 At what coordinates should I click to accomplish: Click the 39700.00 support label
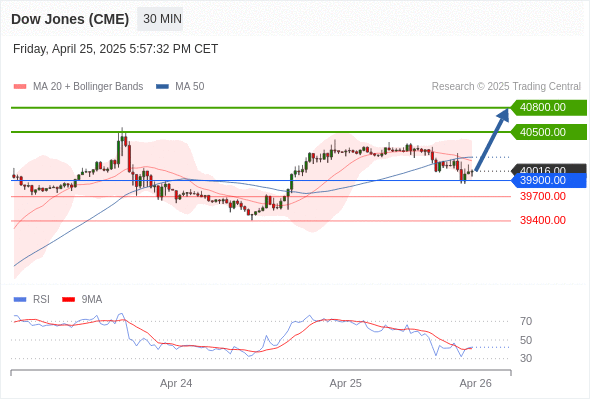[543, 196]
